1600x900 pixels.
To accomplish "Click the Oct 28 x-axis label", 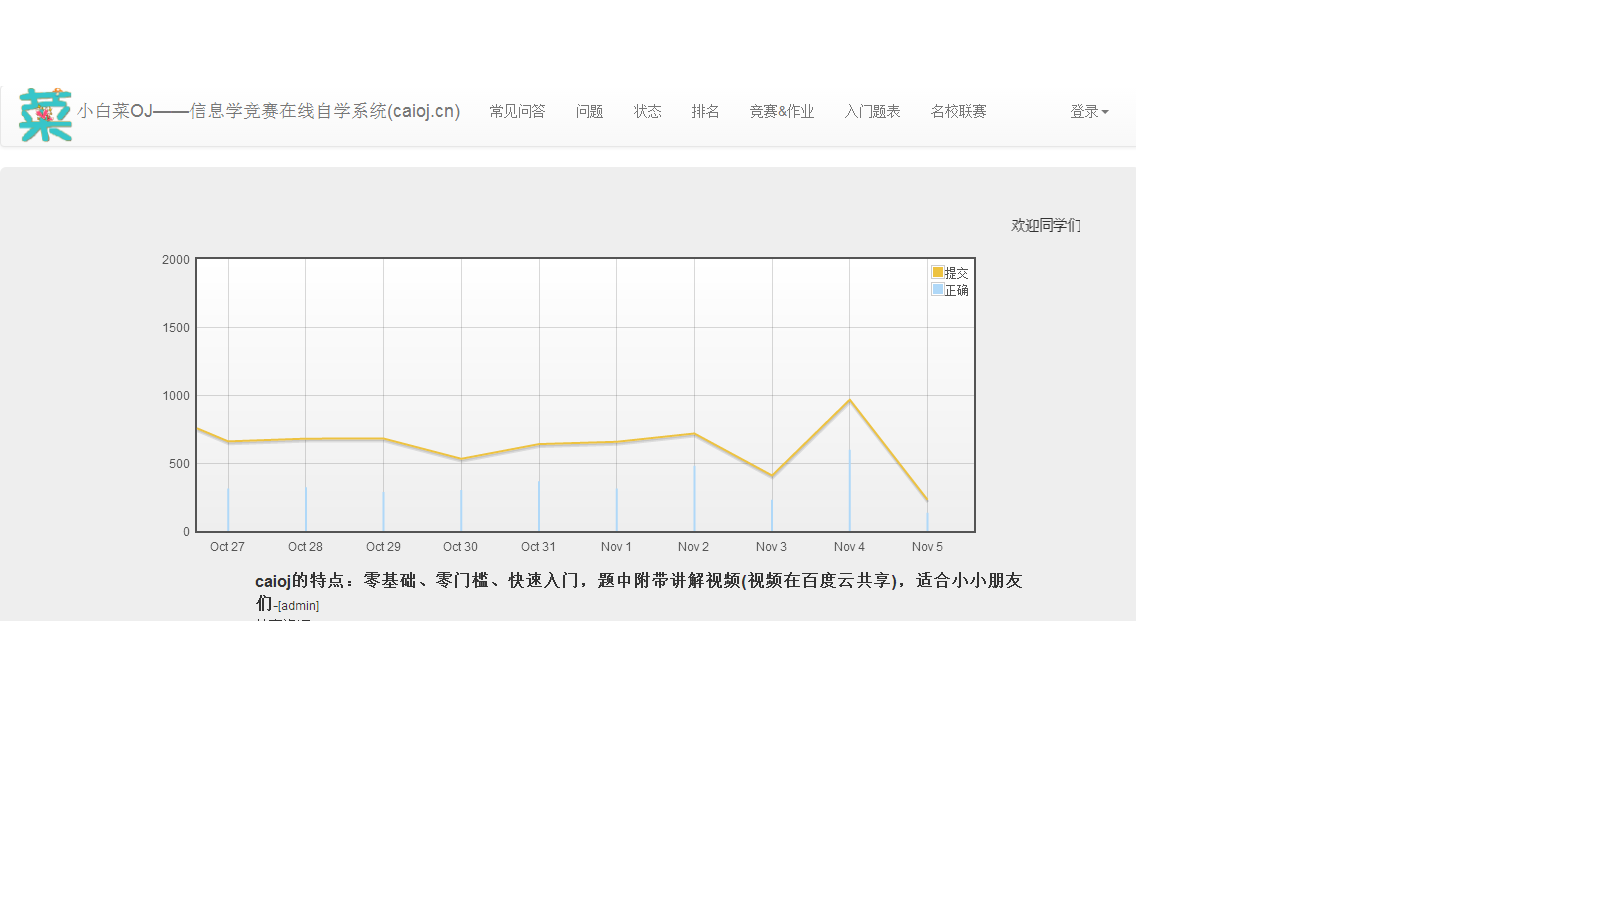I will click(305, 547).
